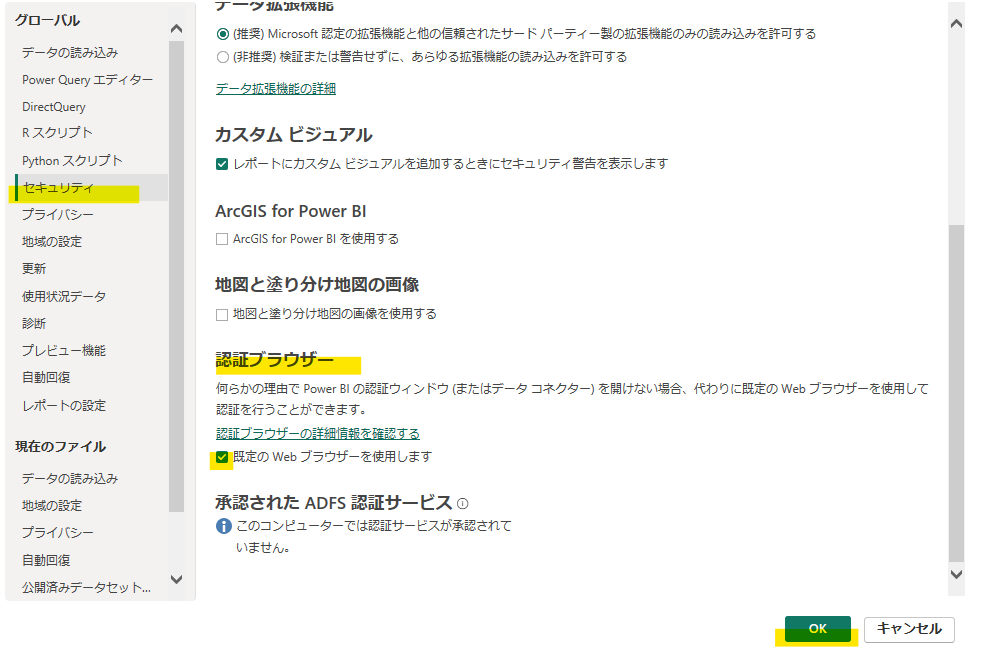
Task: Click info icon next to ADFS 認証サービス heading
Action: coord(463,503)
